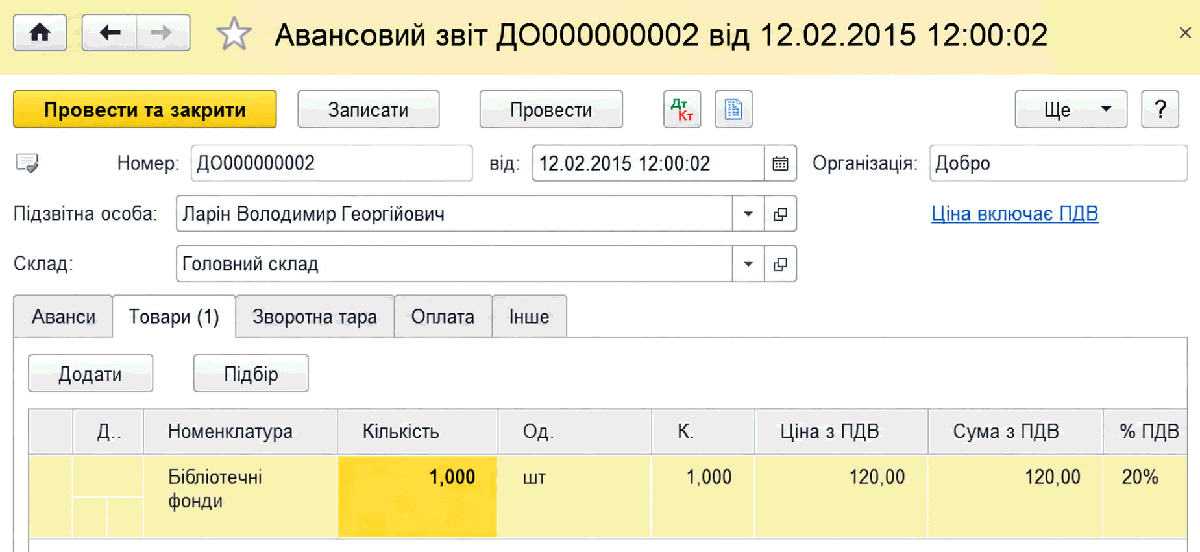Edit the Номер input field

coord(331,164)
